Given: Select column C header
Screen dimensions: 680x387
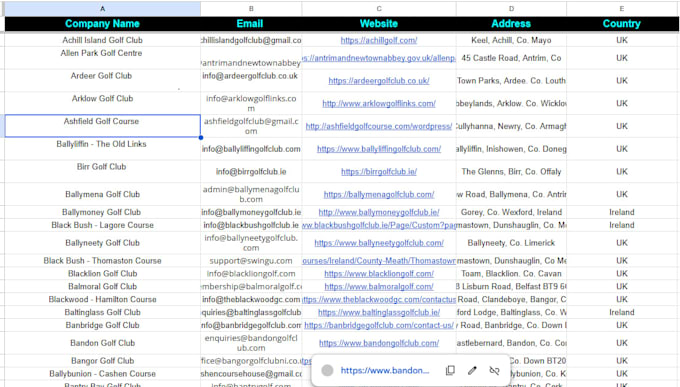Looking at the screenshot, I should click(x=379, y=9).
